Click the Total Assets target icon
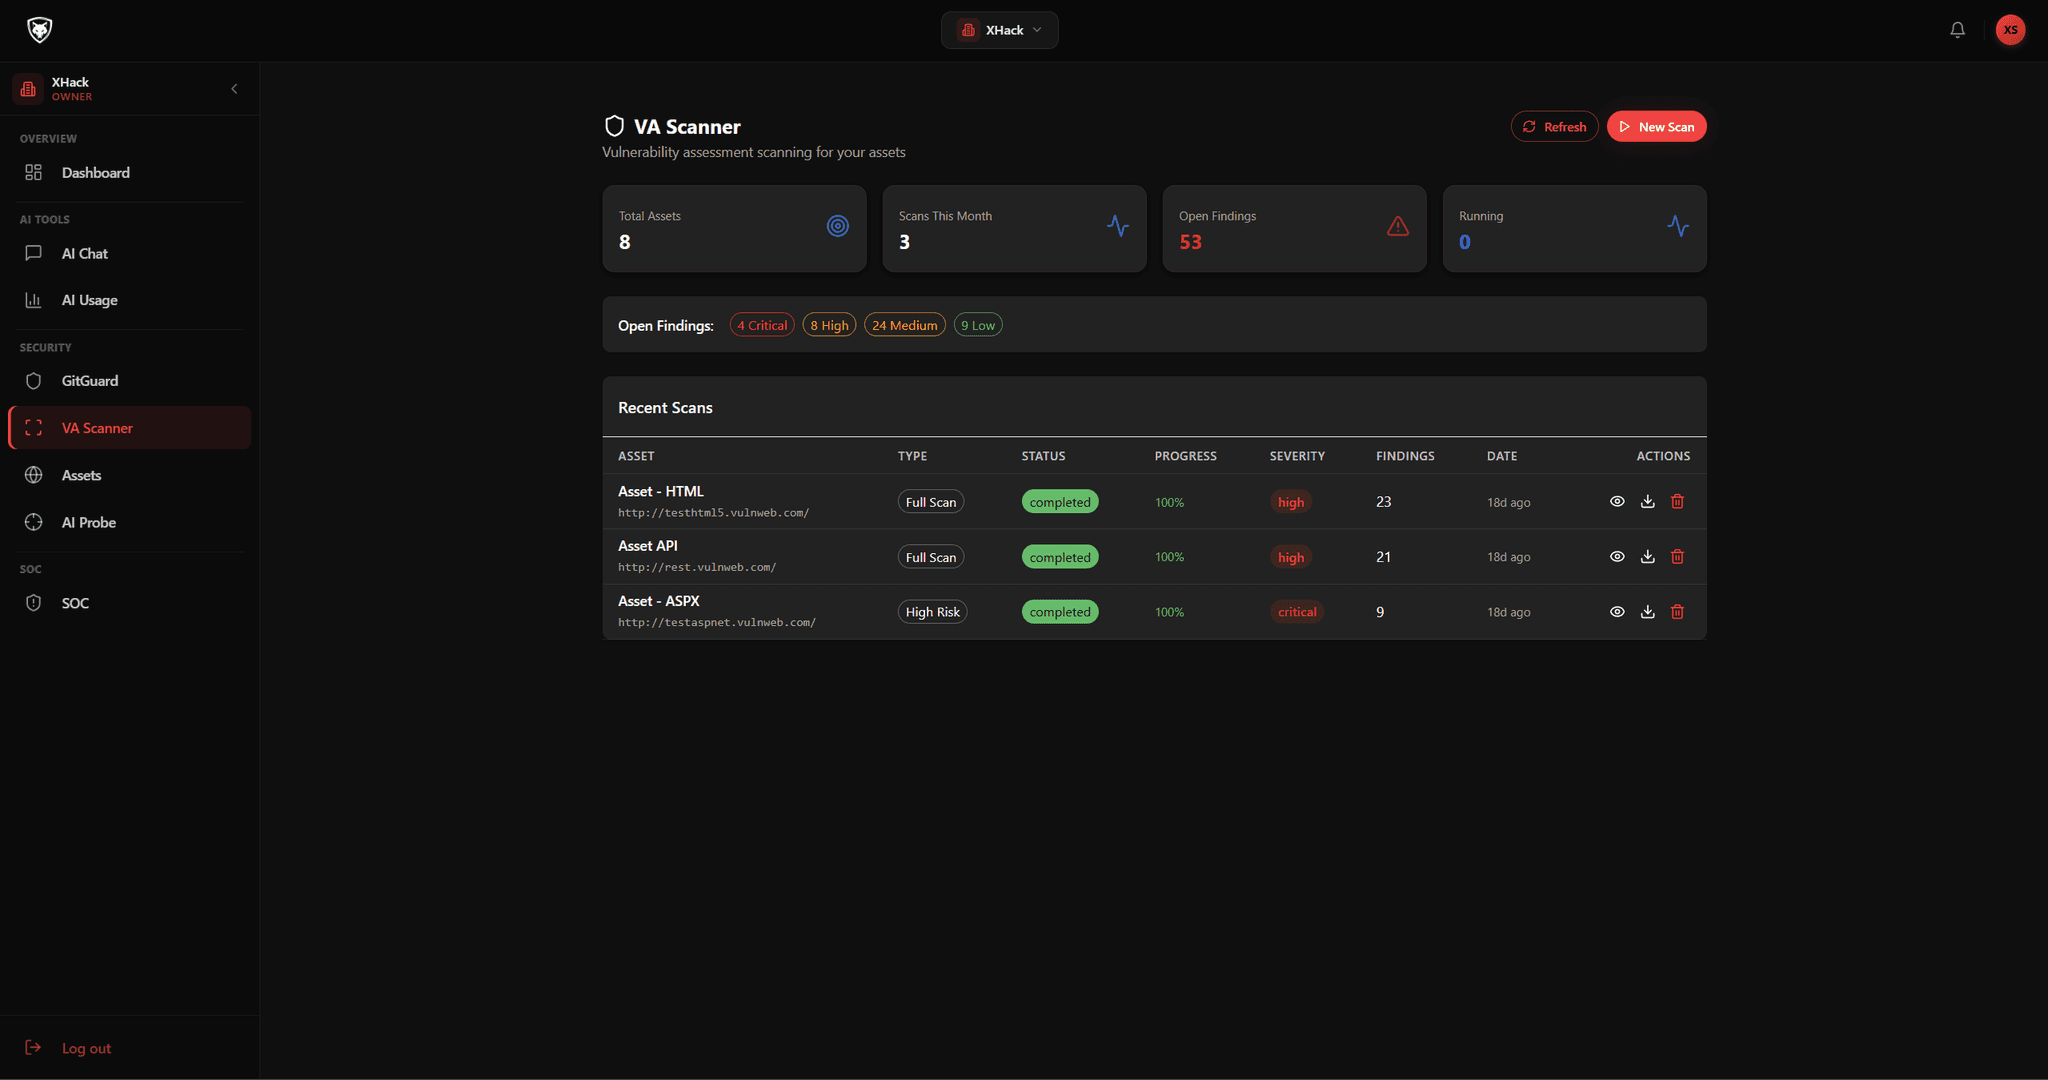2048x1080 pixels. (x=838, y=226)
